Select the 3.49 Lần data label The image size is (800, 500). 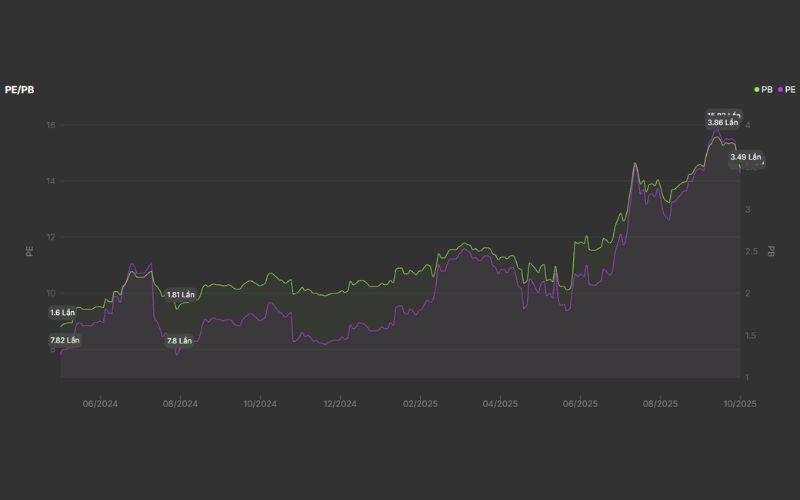[x=745, y=157]
